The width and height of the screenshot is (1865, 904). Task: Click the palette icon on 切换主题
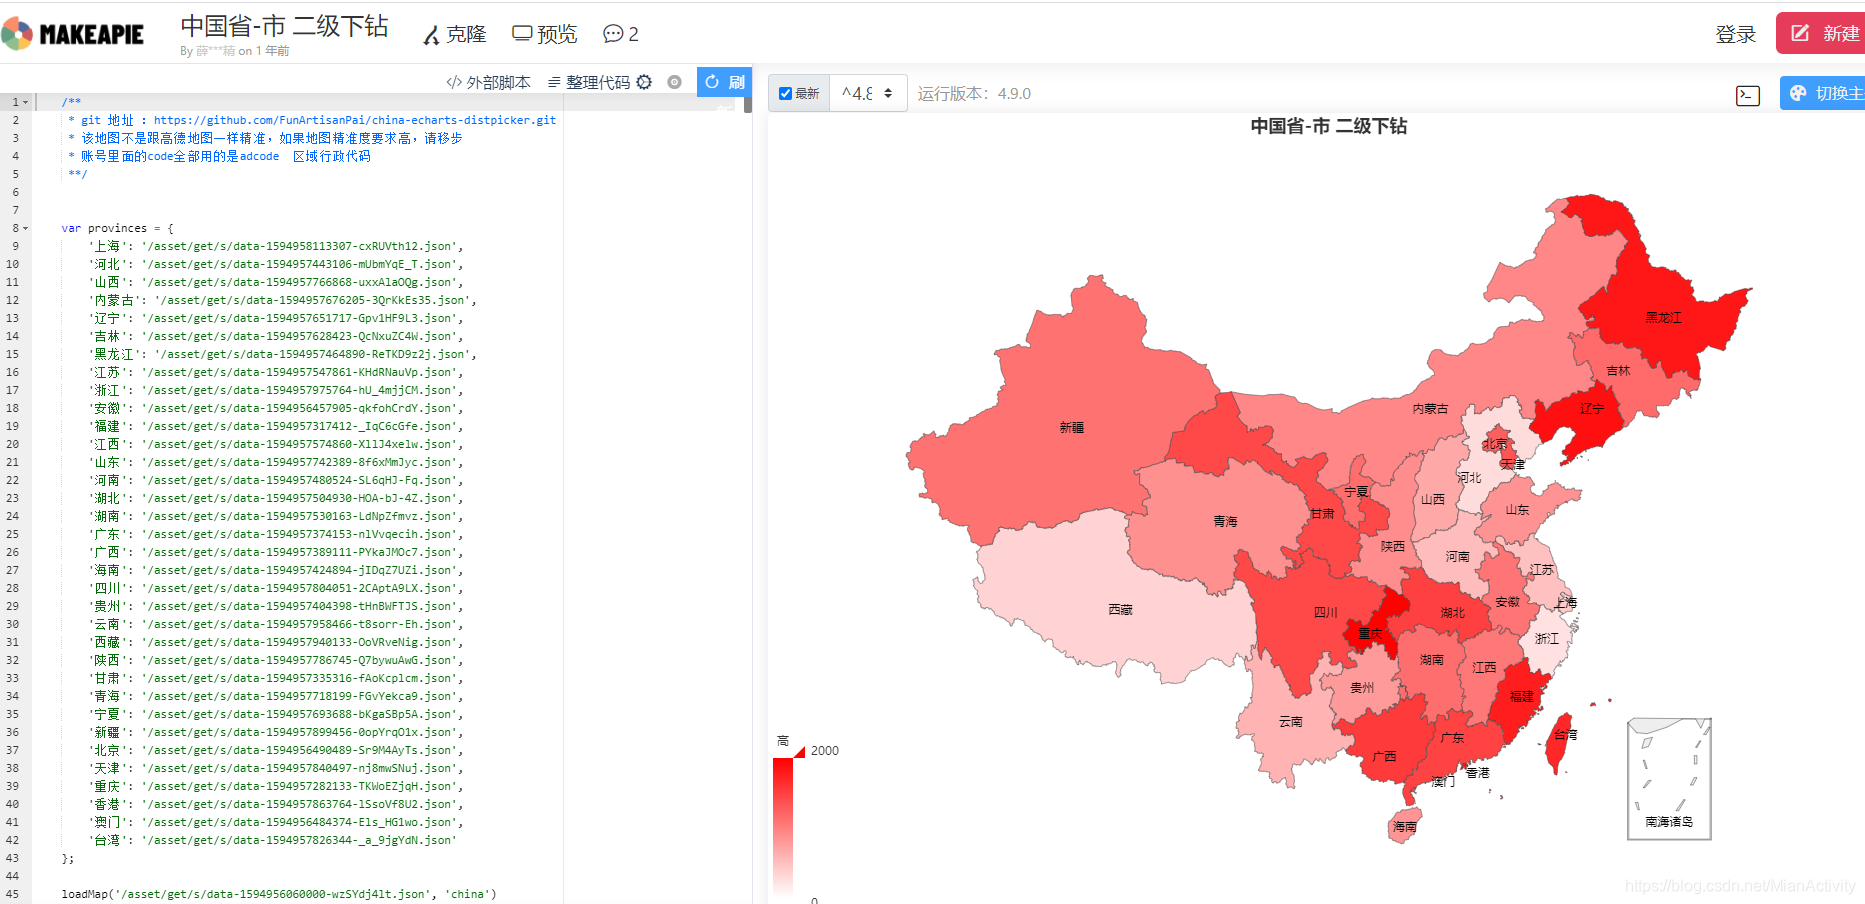point(1799,92)
